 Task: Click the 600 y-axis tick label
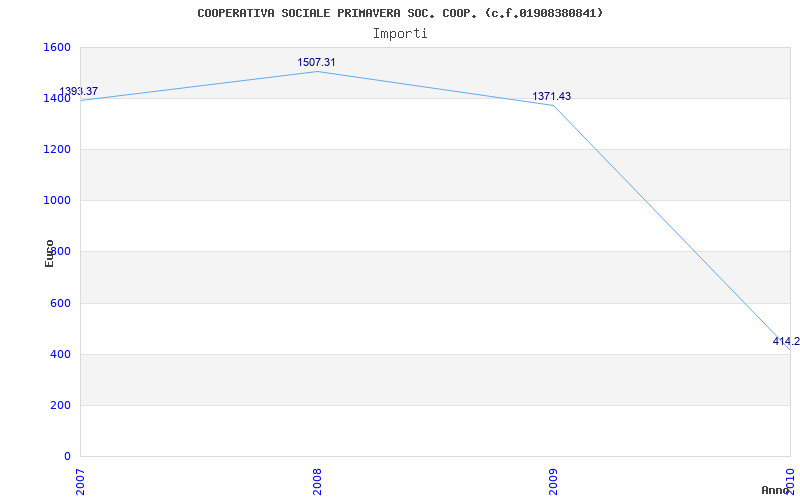point(60,303)
